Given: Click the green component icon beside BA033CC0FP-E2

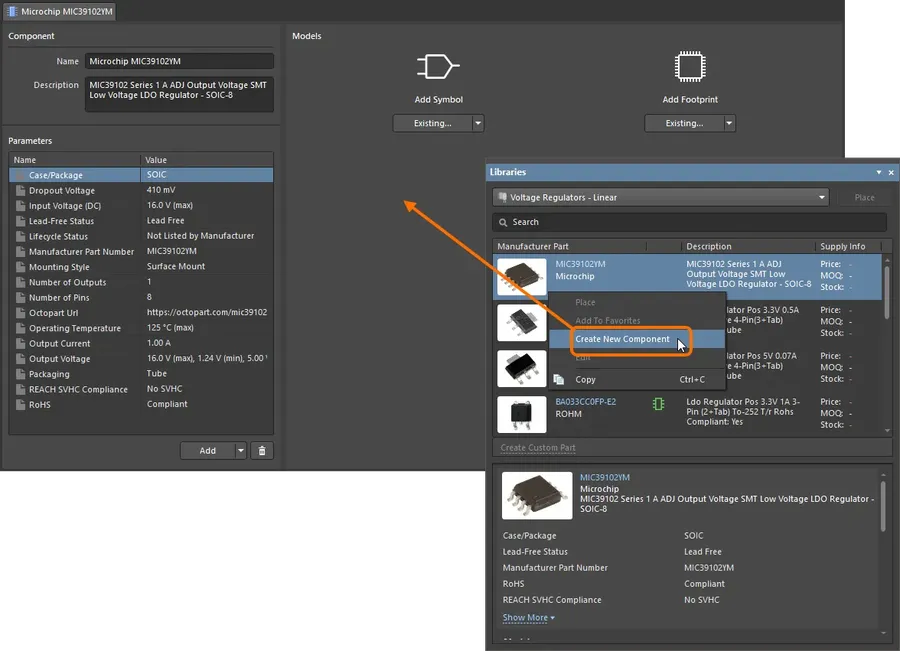Looking at the screenshot, I should (658, 404).
